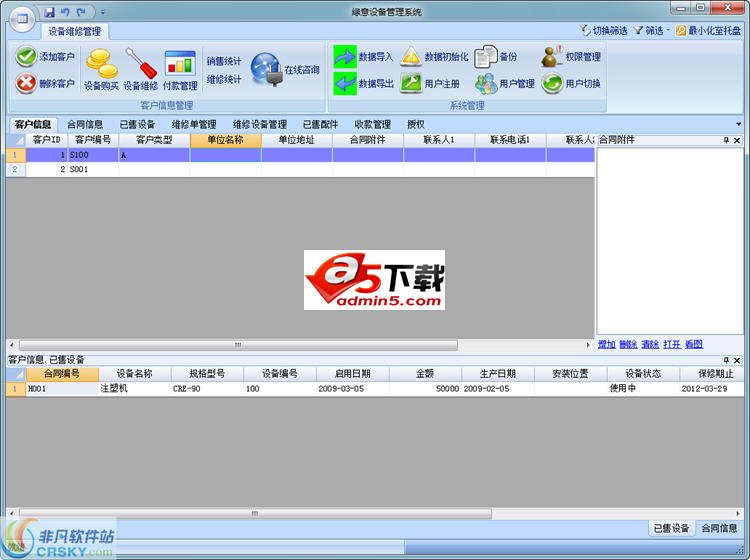Click customer grid scroll right arrow
Viewport: 750px width, 560px height.
coord(588,345)
